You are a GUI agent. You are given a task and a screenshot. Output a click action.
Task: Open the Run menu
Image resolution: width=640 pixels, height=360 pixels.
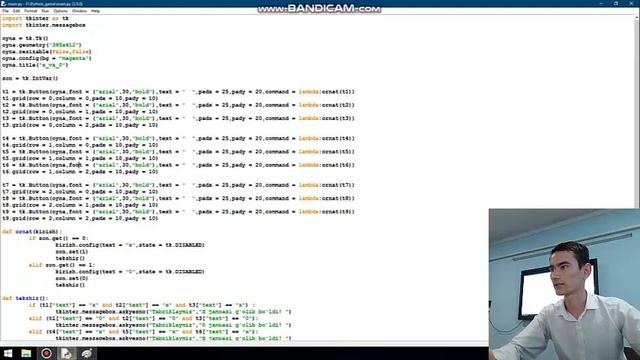45,11
